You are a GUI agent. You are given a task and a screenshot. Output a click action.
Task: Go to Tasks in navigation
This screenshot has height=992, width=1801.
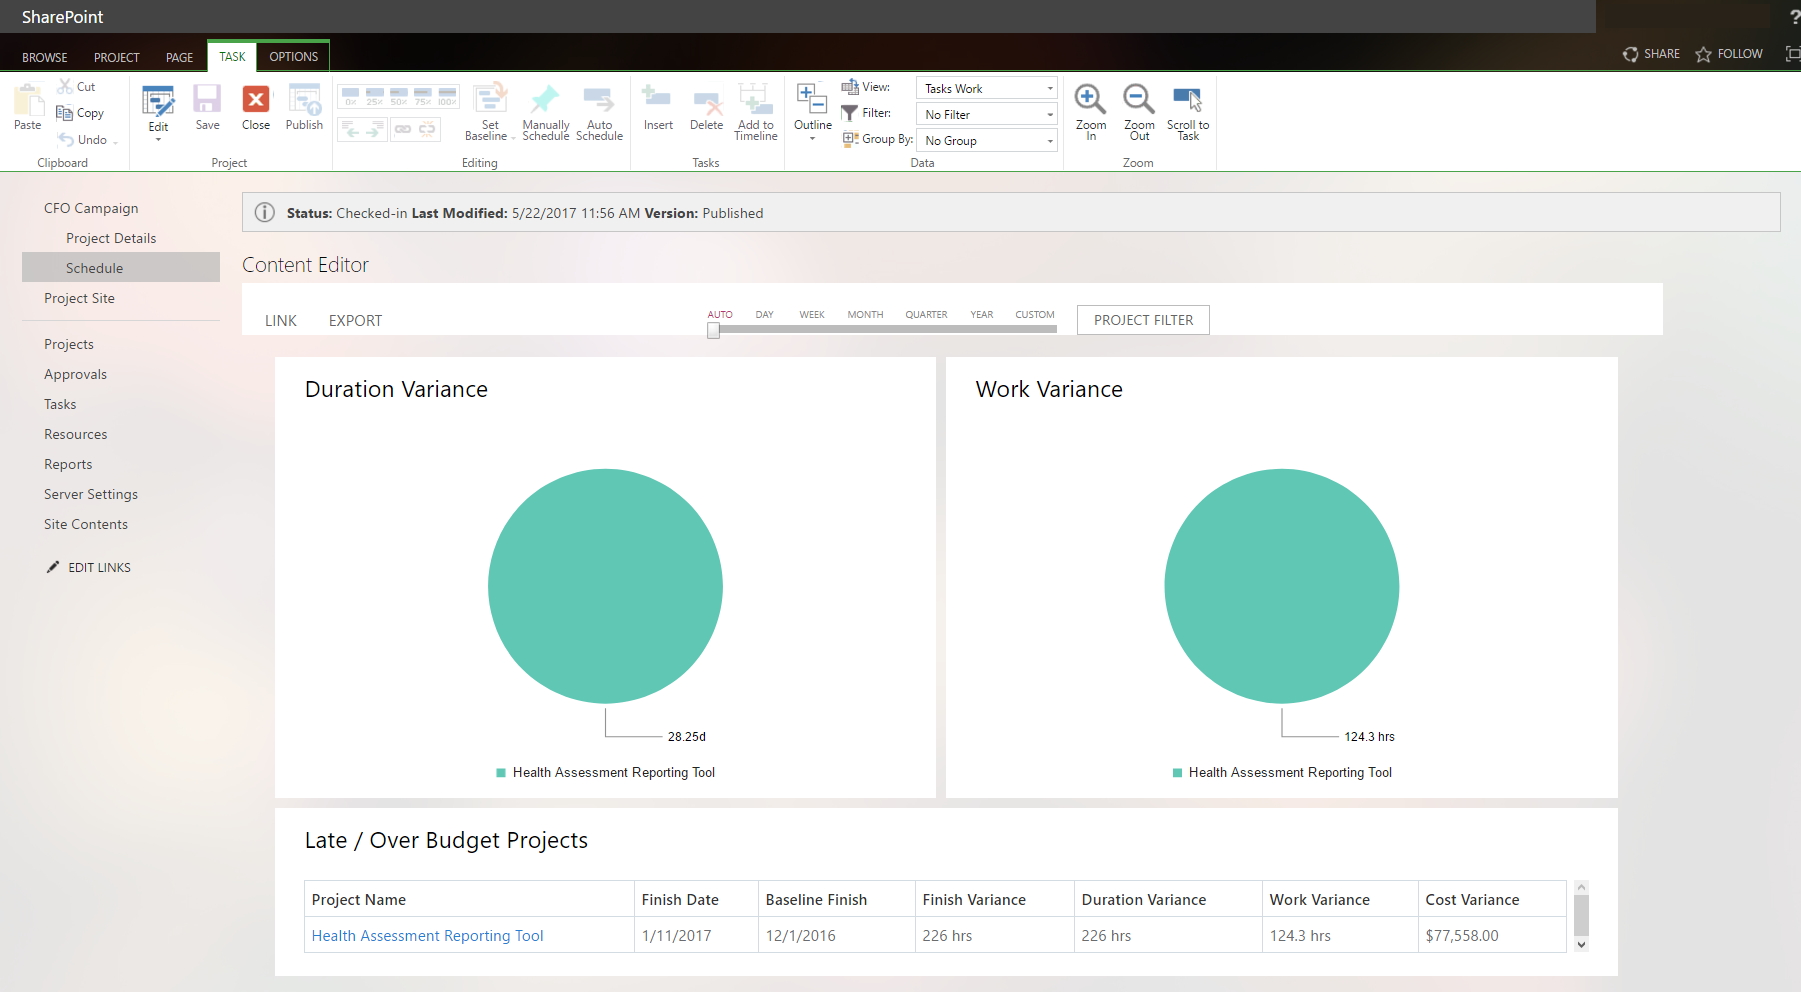(60, 404)
